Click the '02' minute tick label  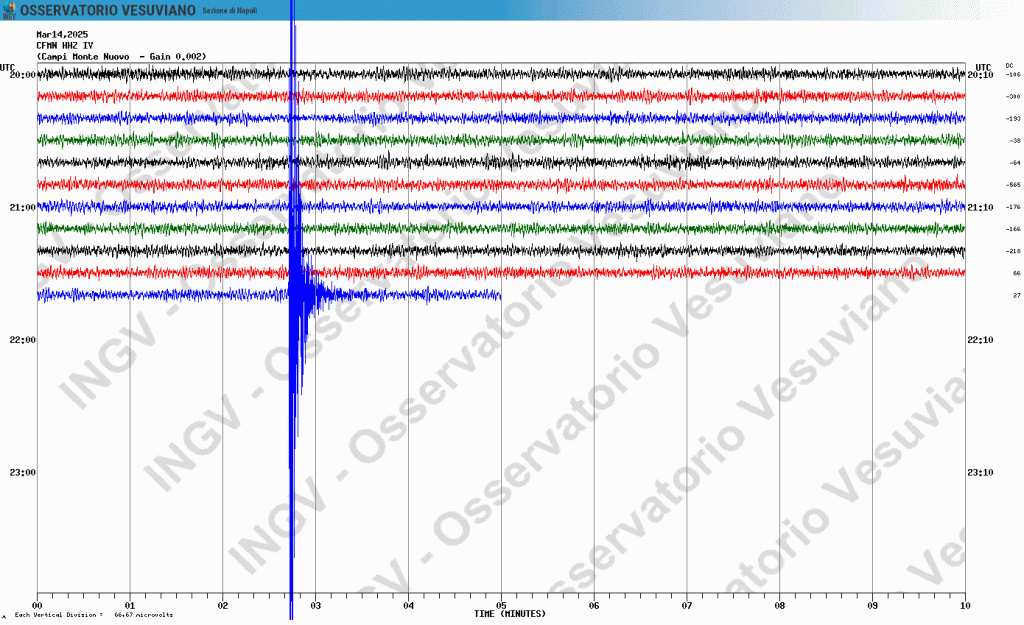point(223,606)
